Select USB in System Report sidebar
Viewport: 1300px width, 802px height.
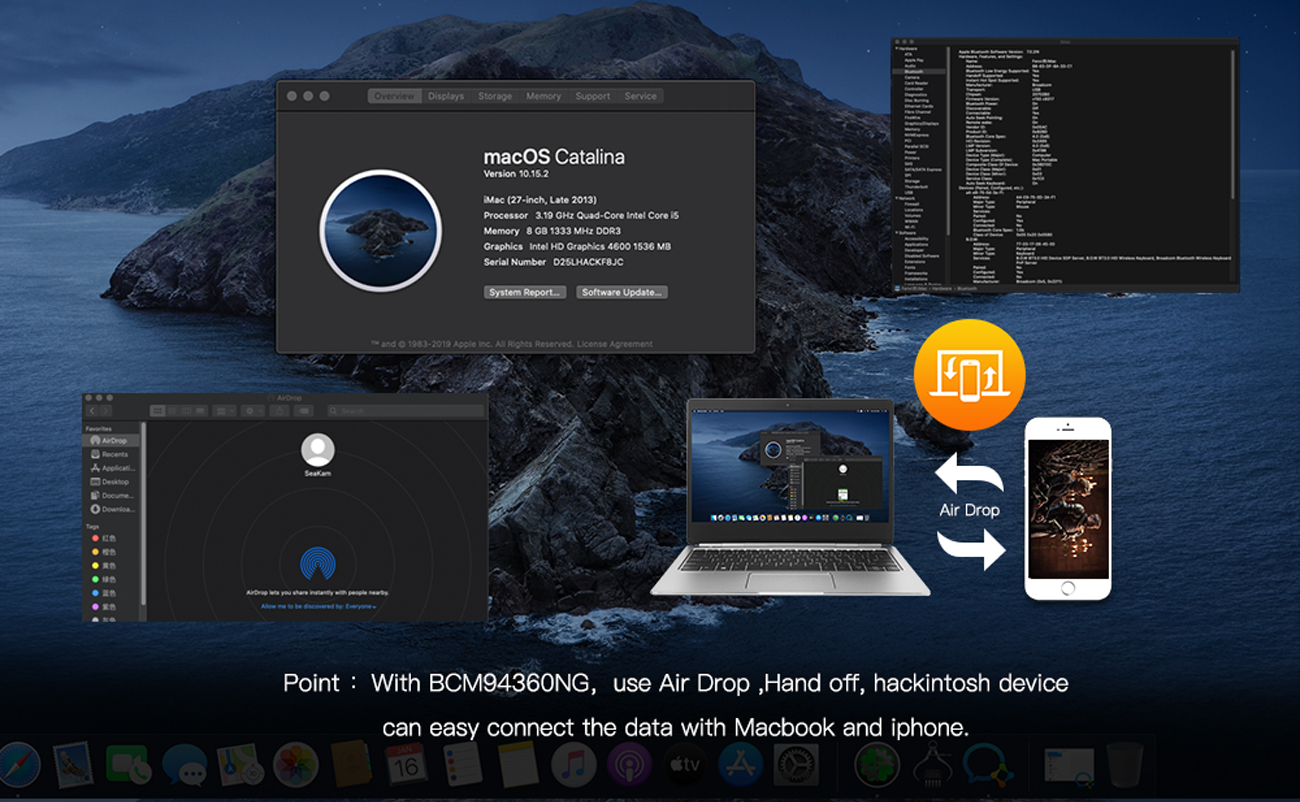(909, 193)
